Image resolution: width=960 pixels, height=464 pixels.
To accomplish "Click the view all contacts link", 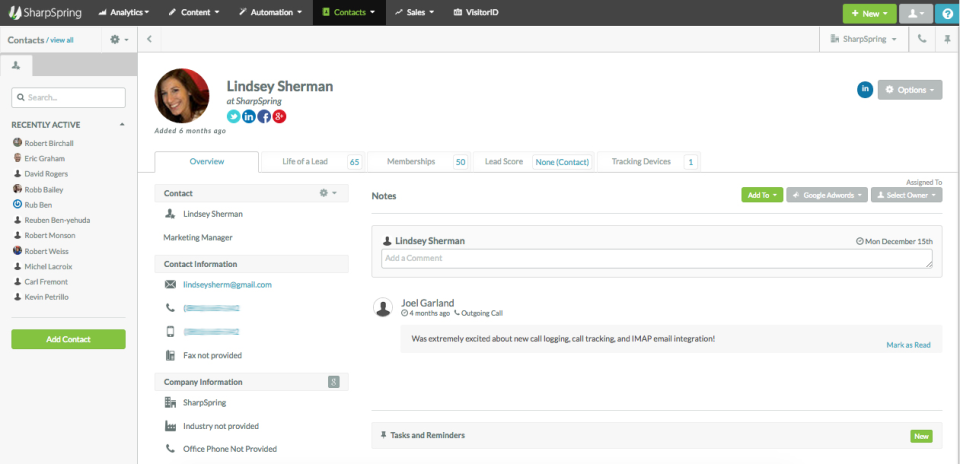I will point(61,40).
